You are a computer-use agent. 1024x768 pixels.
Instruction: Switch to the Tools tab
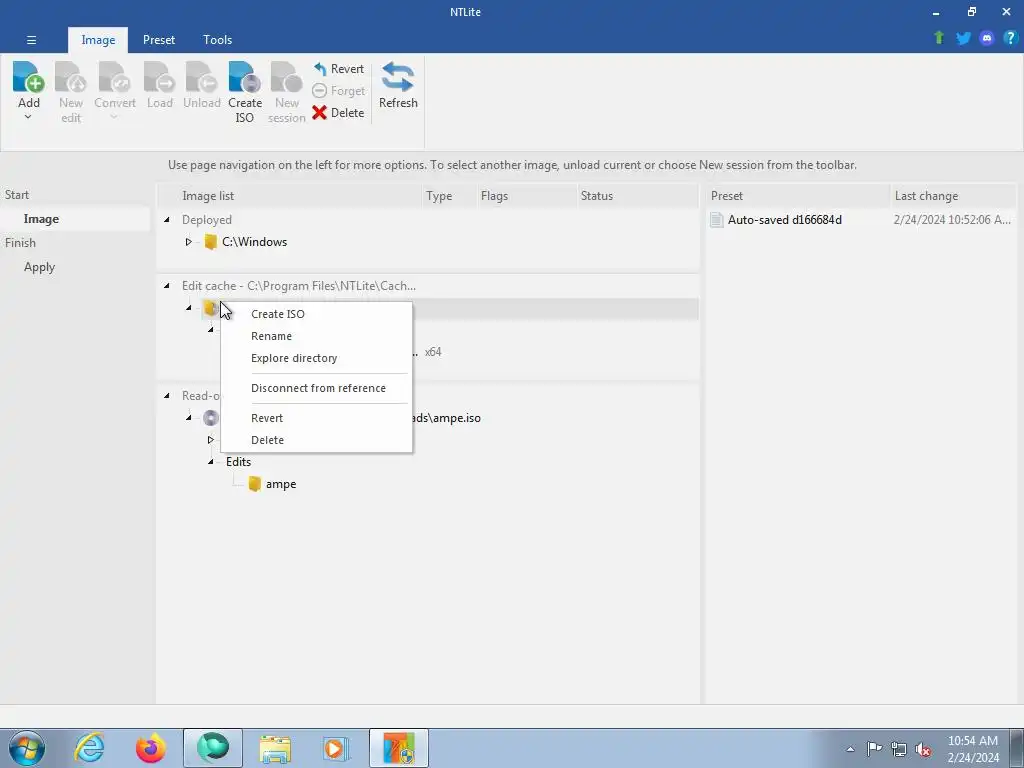[x=217, y=40]
